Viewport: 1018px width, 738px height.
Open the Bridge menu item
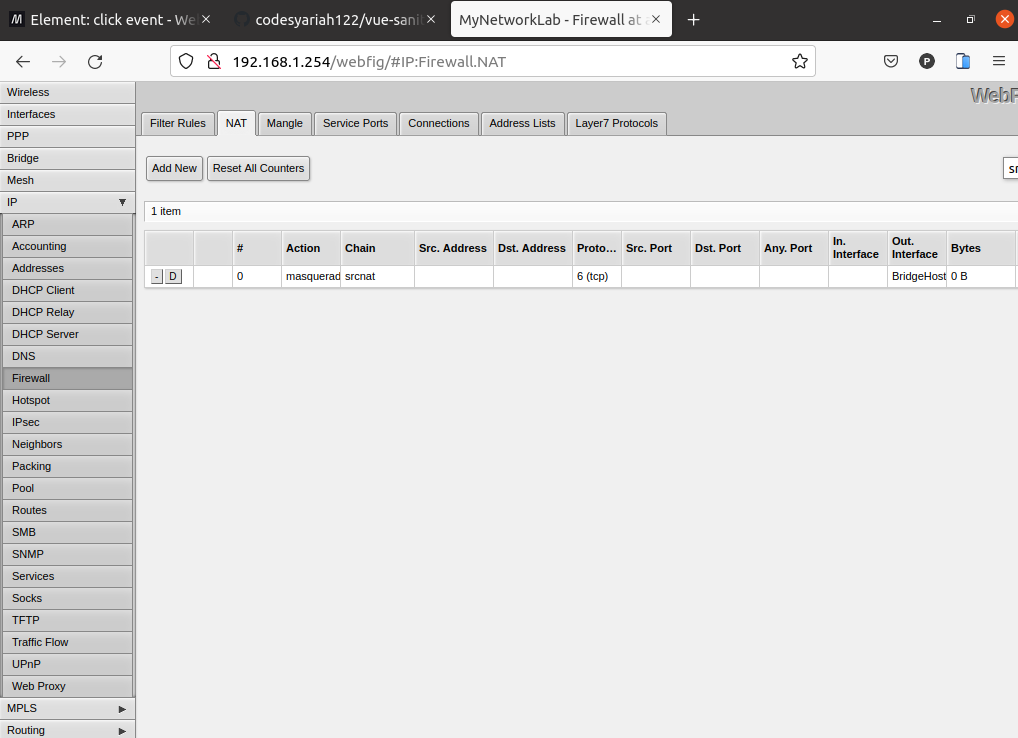tap(68, 158)
